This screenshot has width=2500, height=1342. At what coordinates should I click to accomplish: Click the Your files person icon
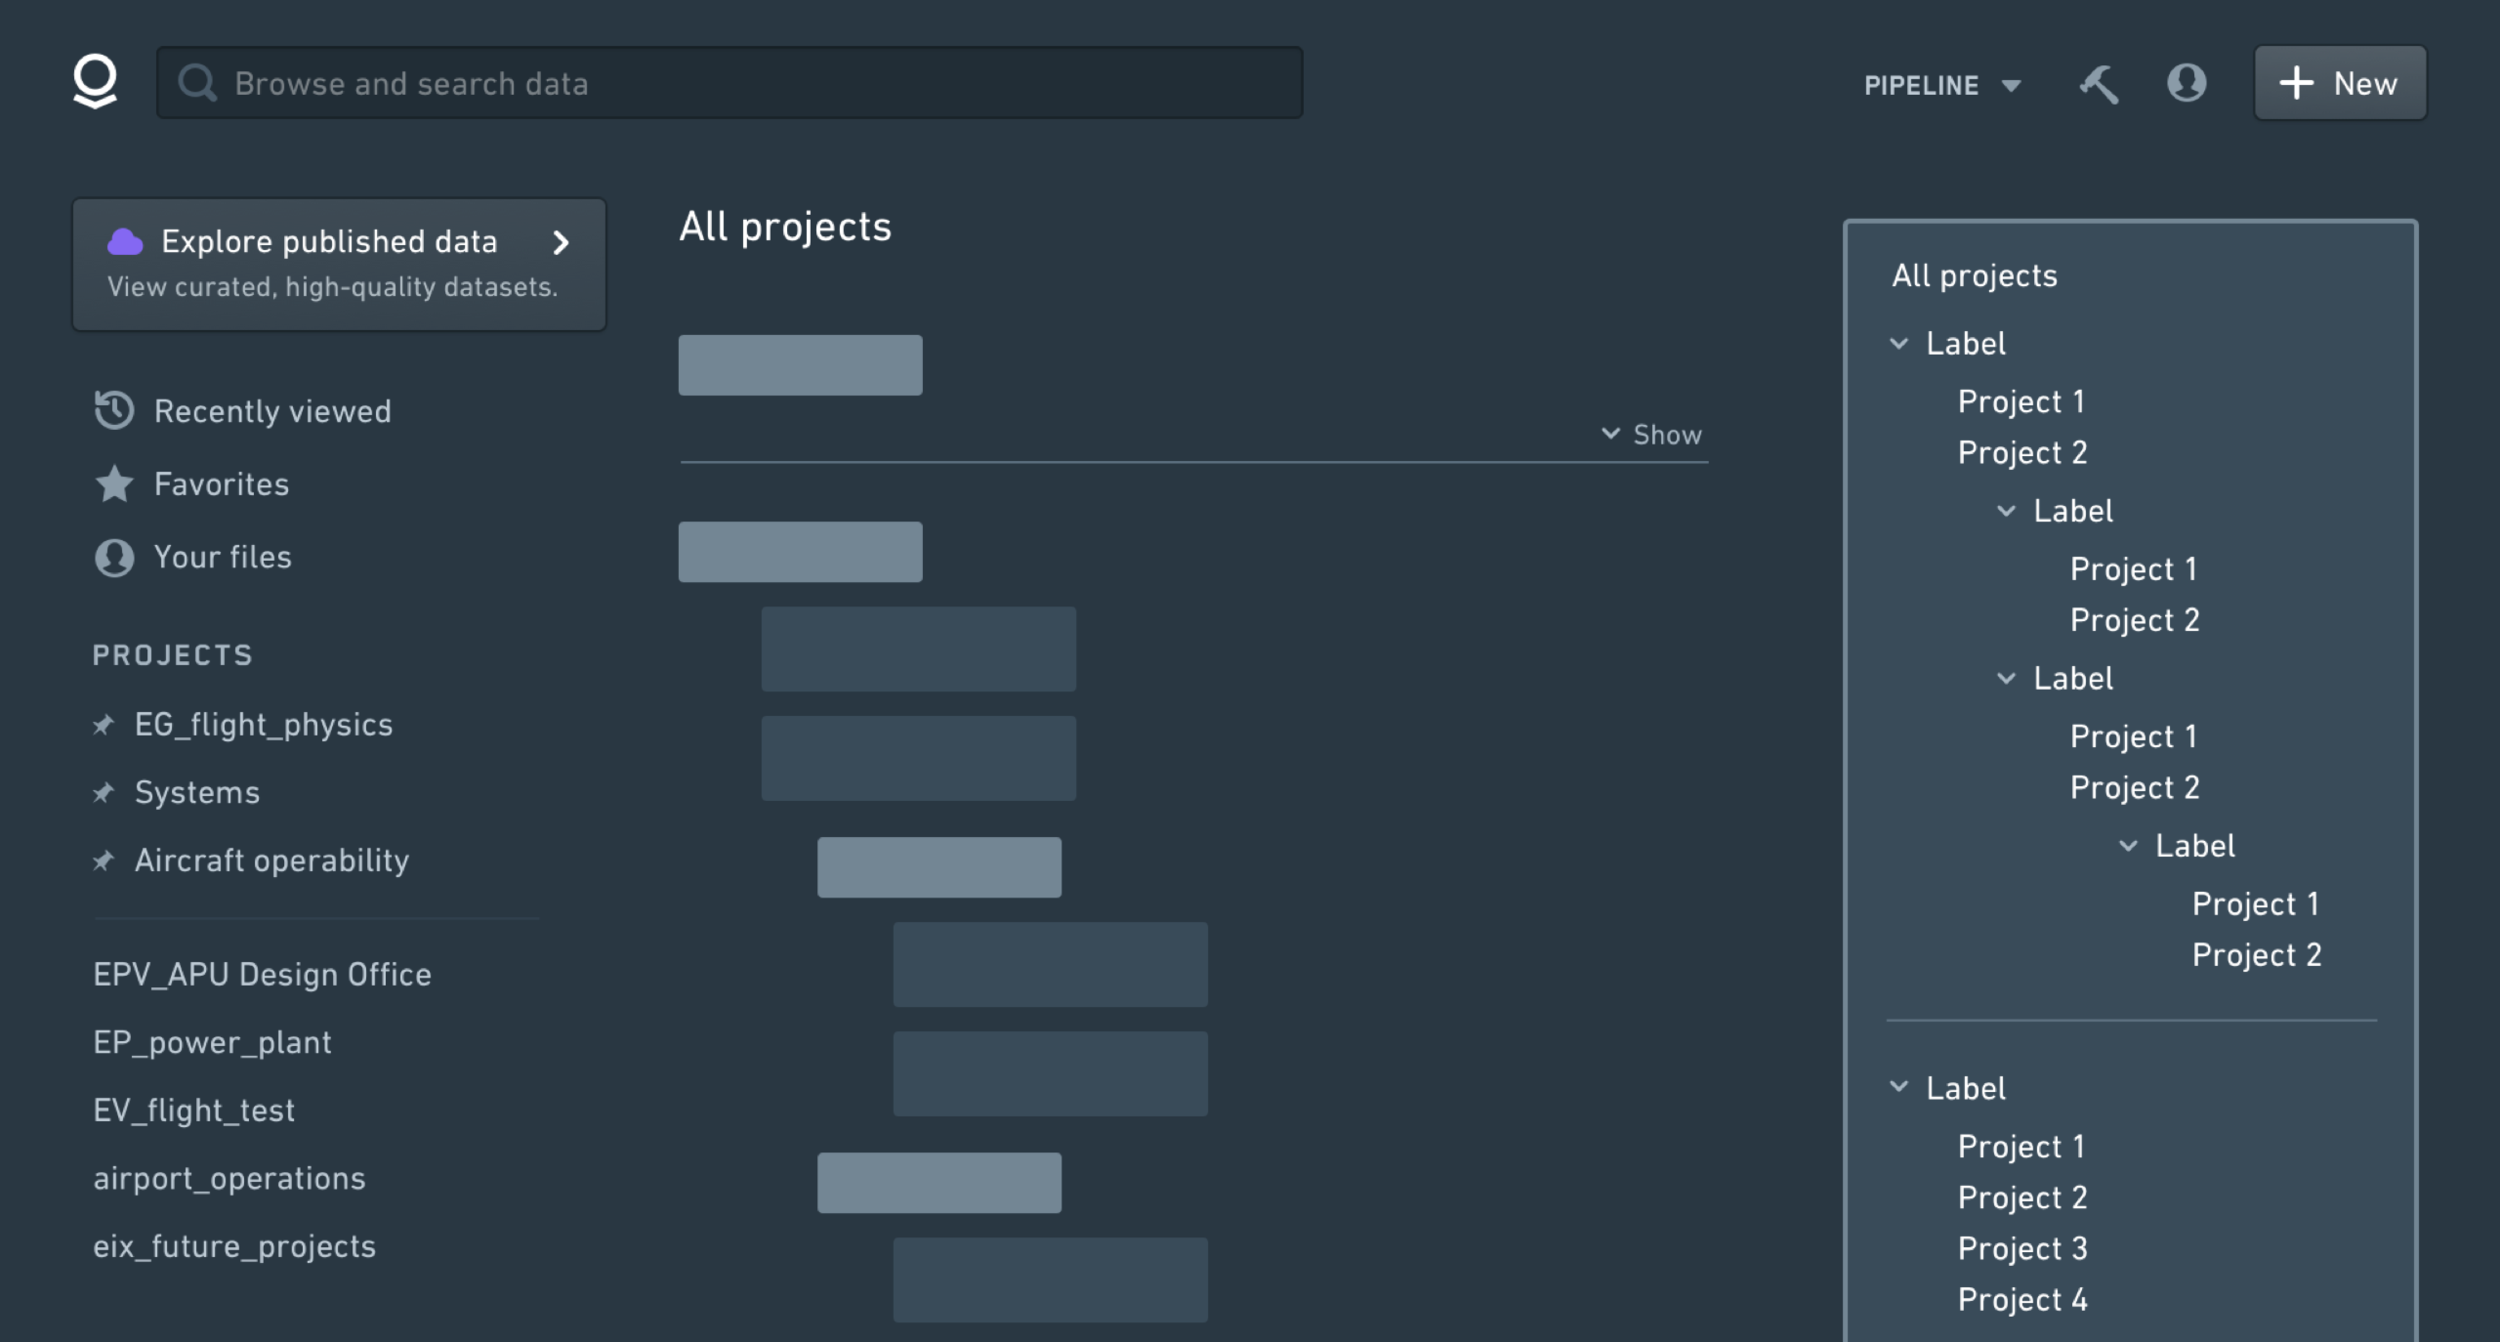pyautogui.click(x=114, y=557)
